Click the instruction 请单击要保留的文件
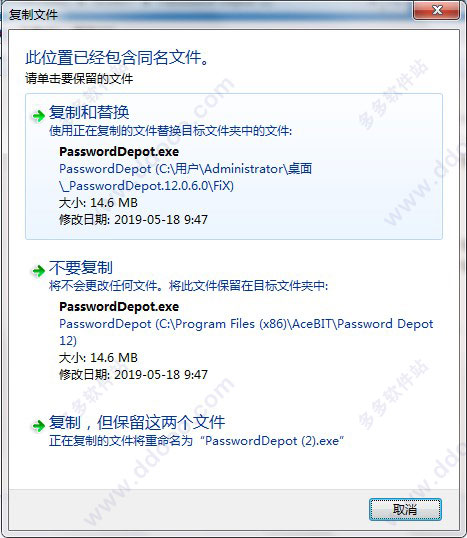 (x=79, y=79)
